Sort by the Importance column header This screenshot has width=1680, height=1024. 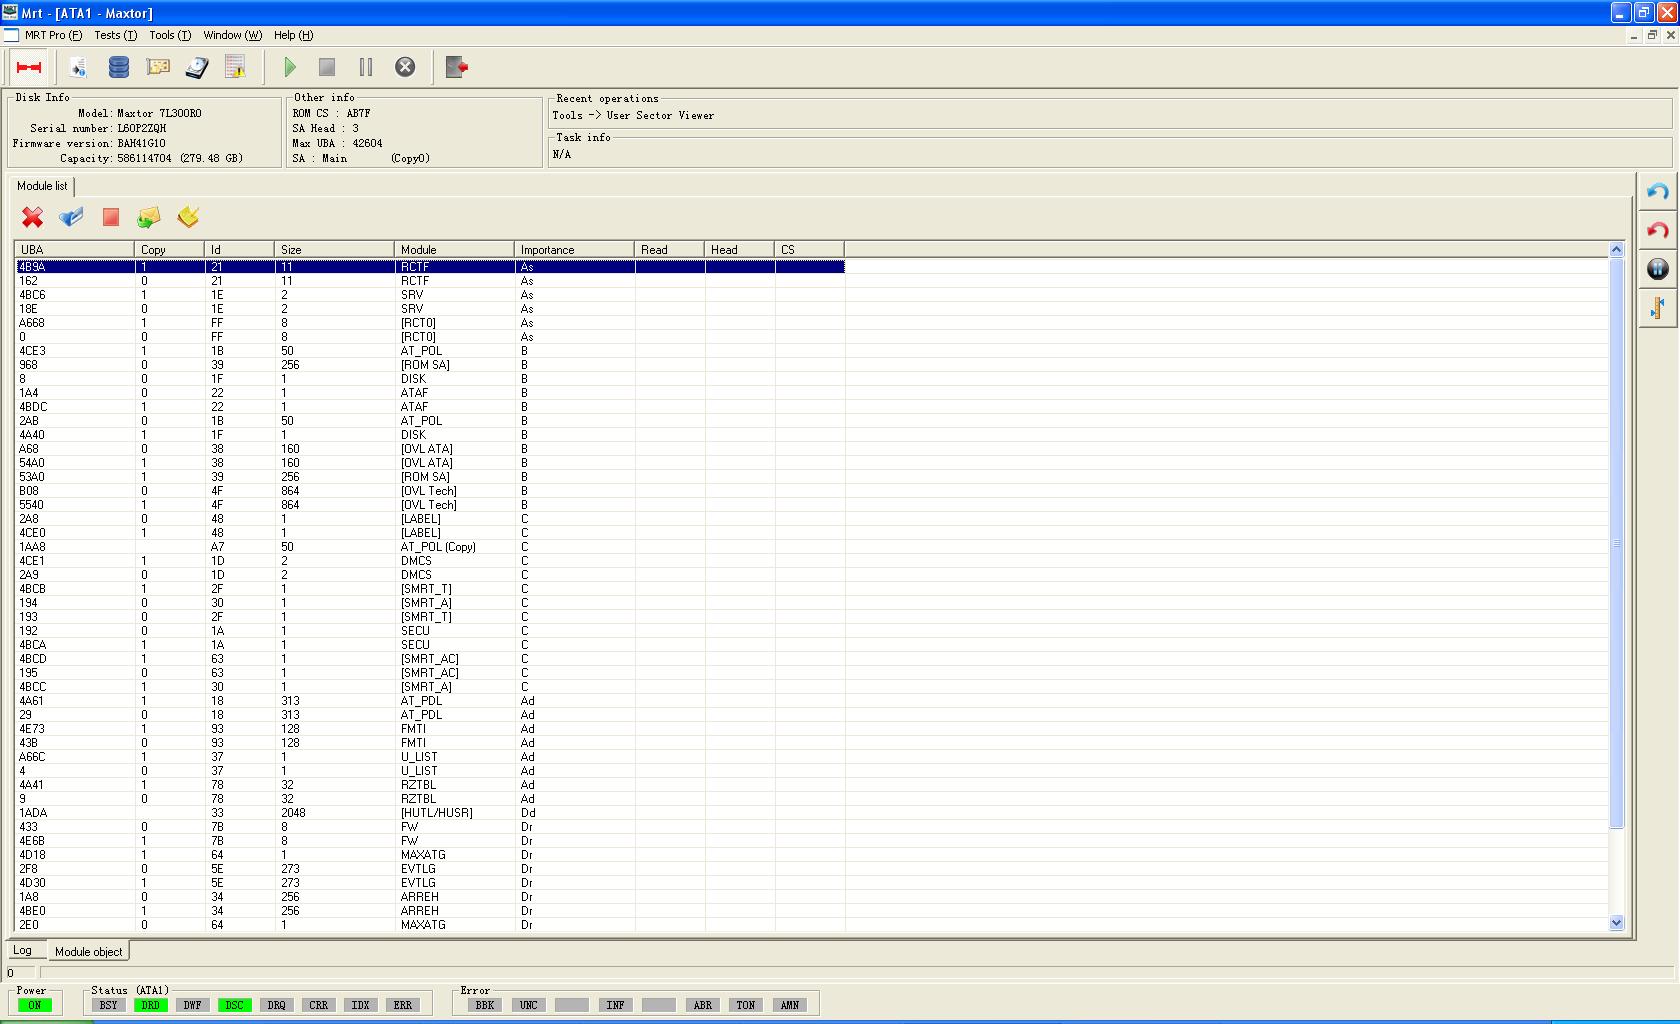coord(575,250)
